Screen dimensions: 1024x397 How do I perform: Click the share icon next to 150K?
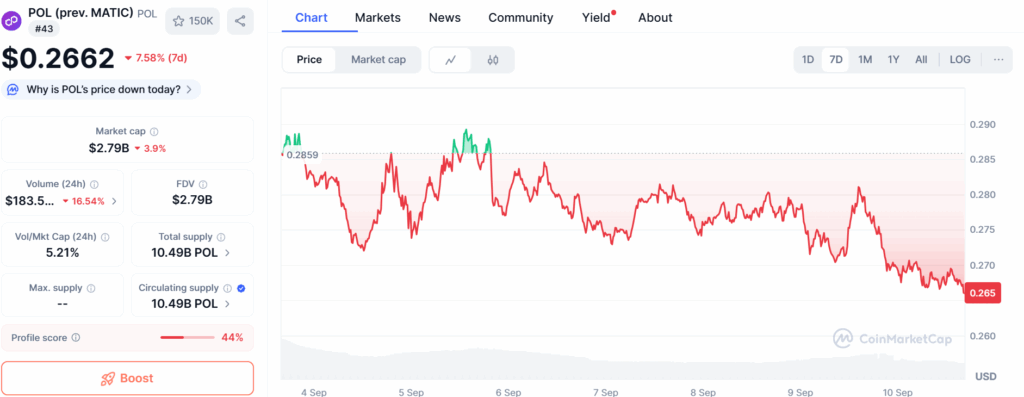click(240, 21)
